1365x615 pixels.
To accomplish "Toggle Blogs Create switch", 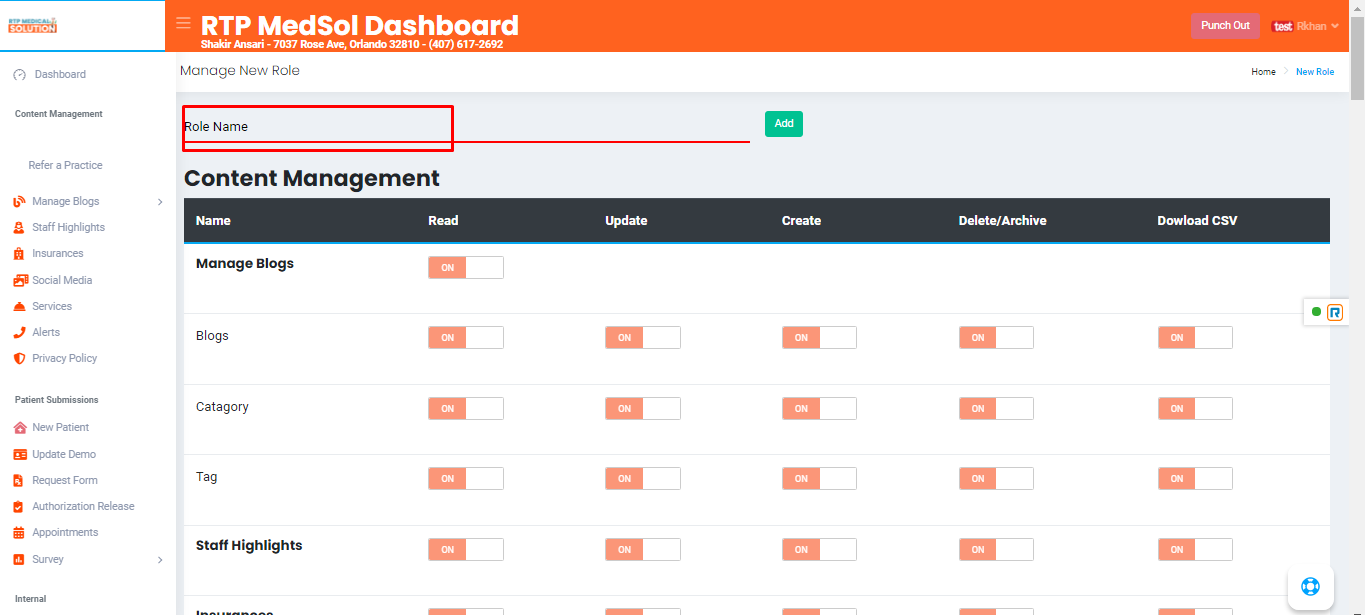I will [819, 338].
